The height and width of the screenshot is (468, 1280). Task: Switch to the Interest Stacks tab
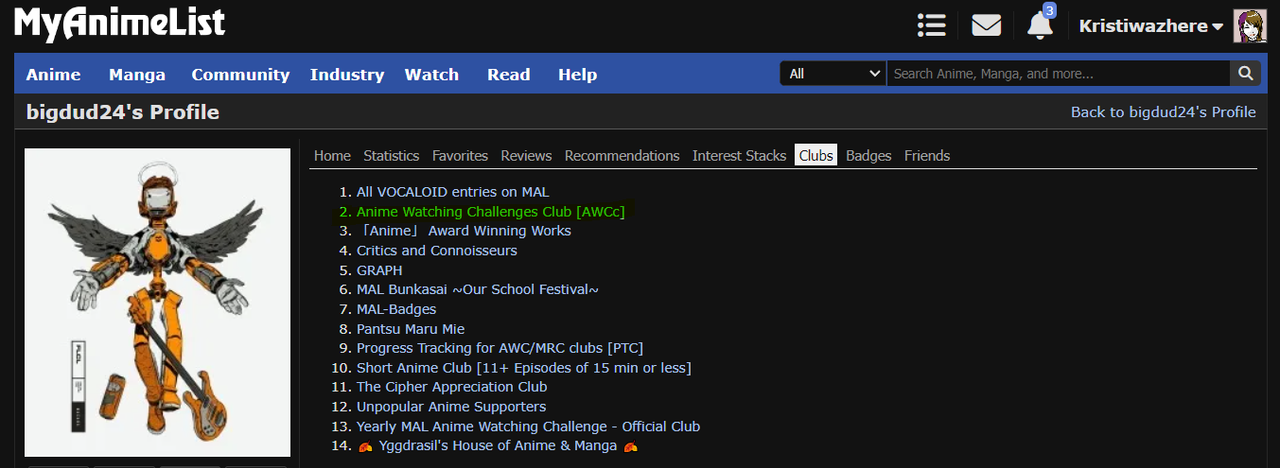(x=739, y=155)
